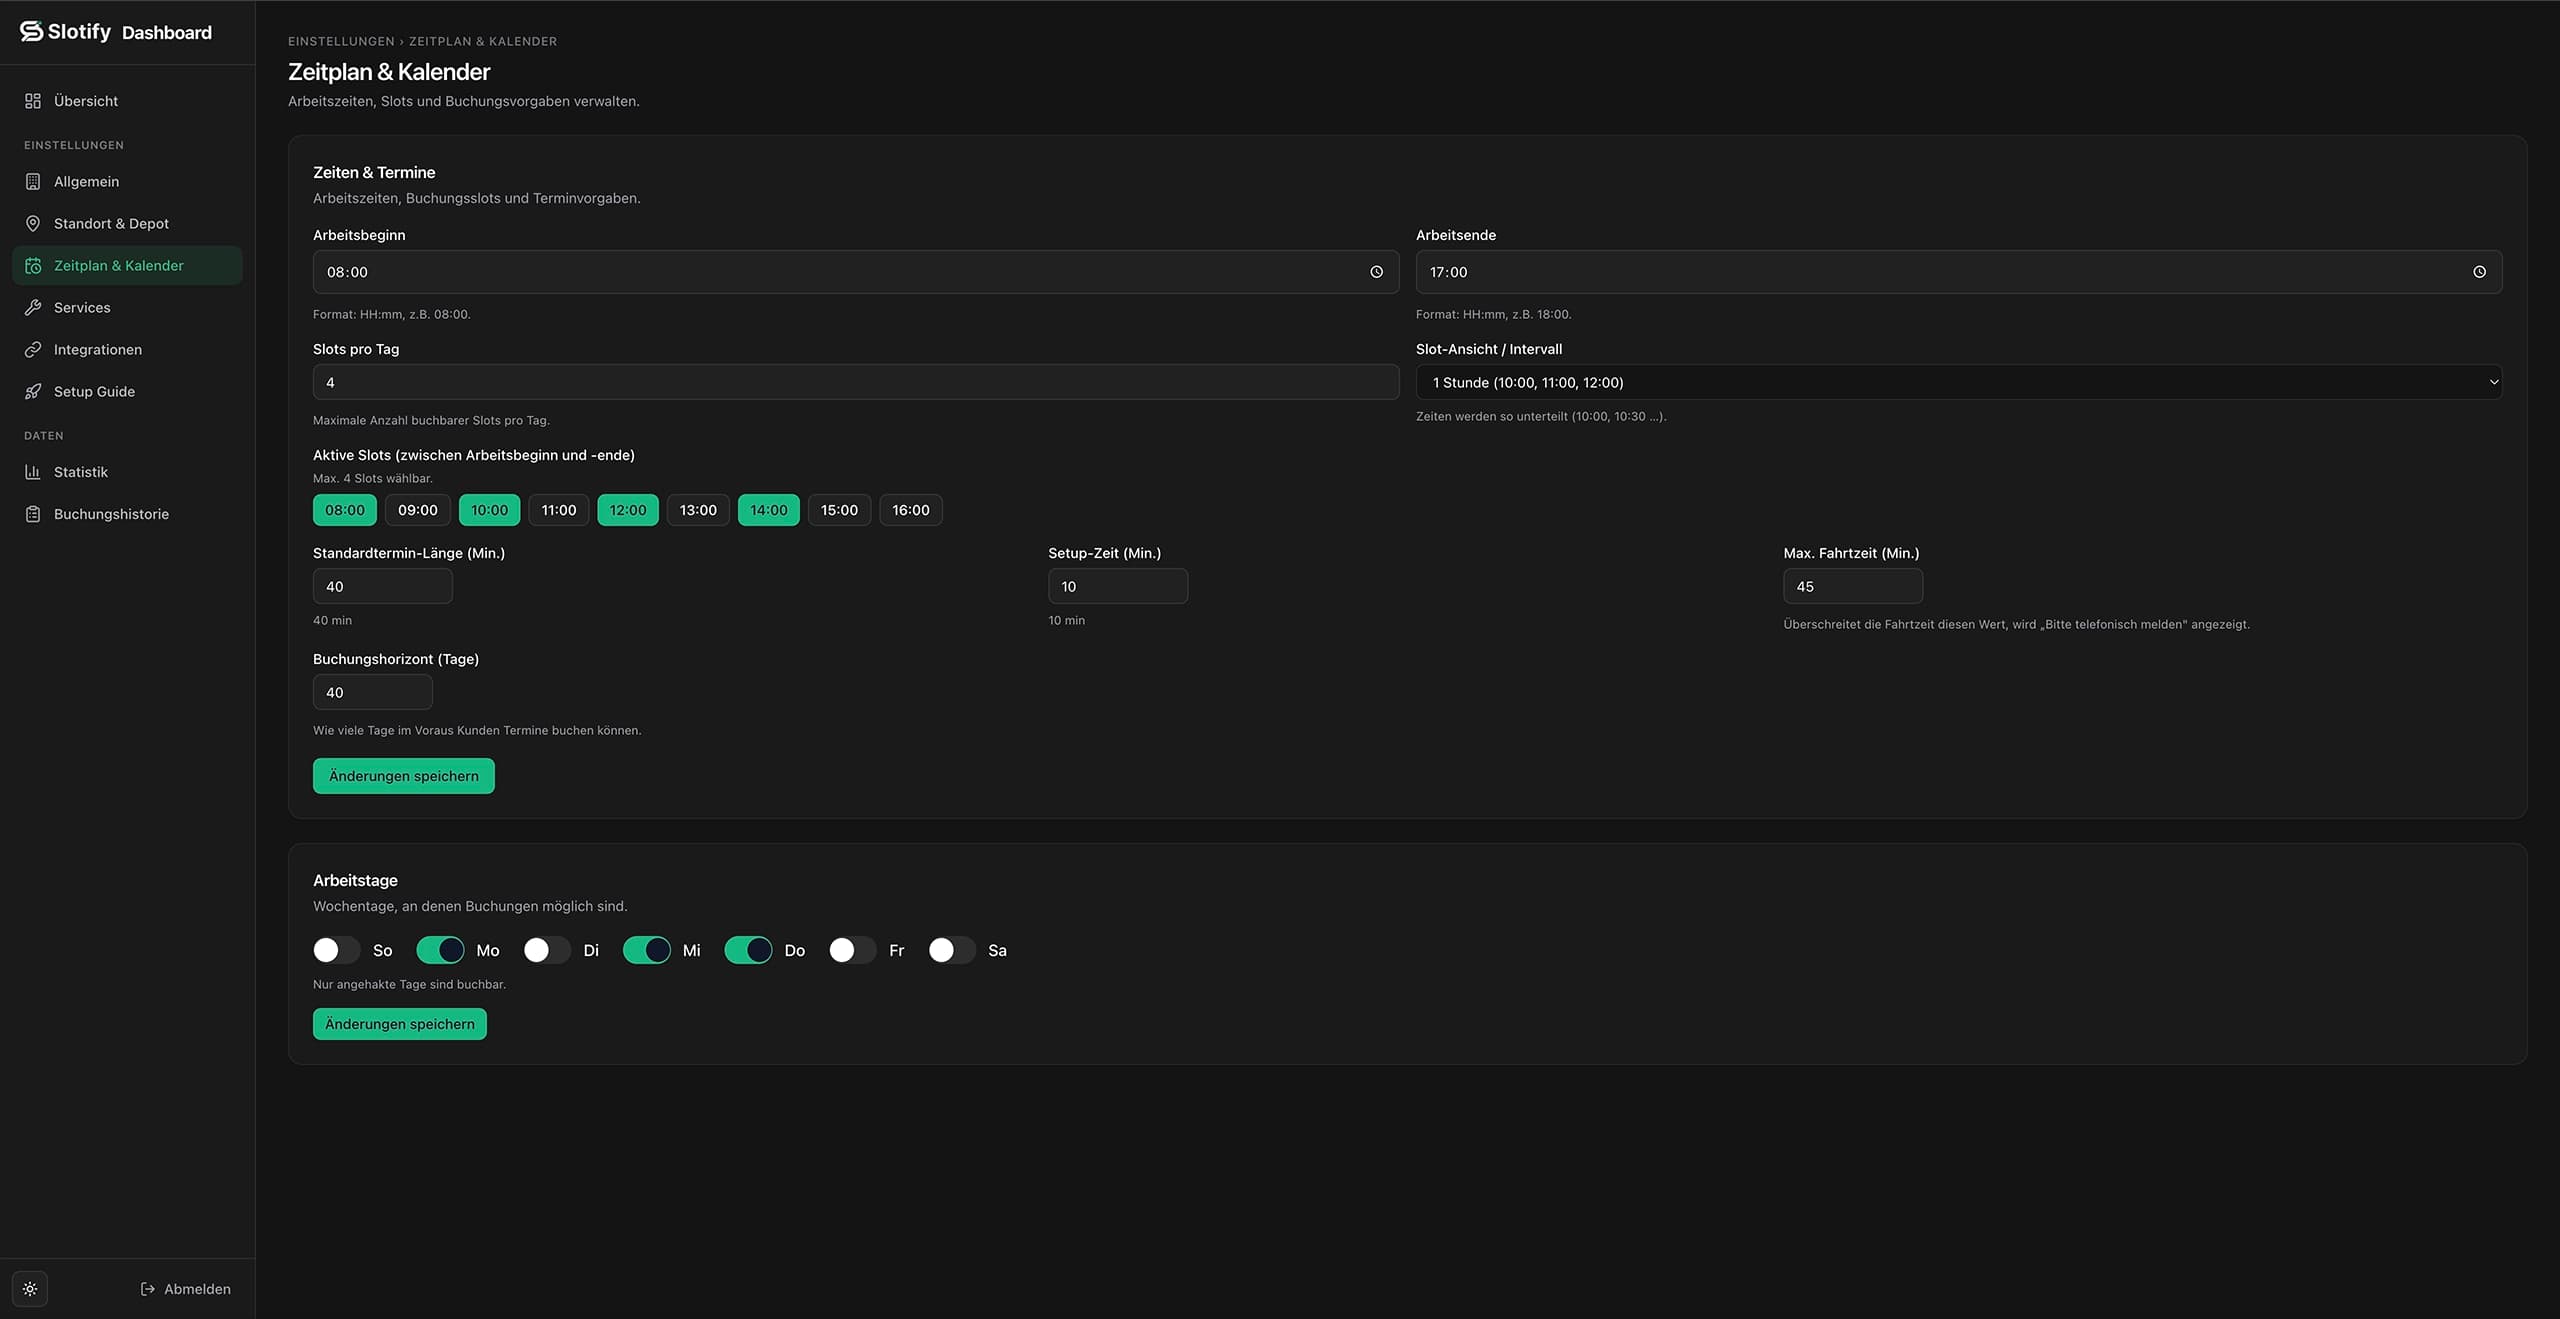Screen dimensions: 2560x1319
Task: Click the clock icon in the Arbeitsende field
Action: click(x=2481, y=271)
